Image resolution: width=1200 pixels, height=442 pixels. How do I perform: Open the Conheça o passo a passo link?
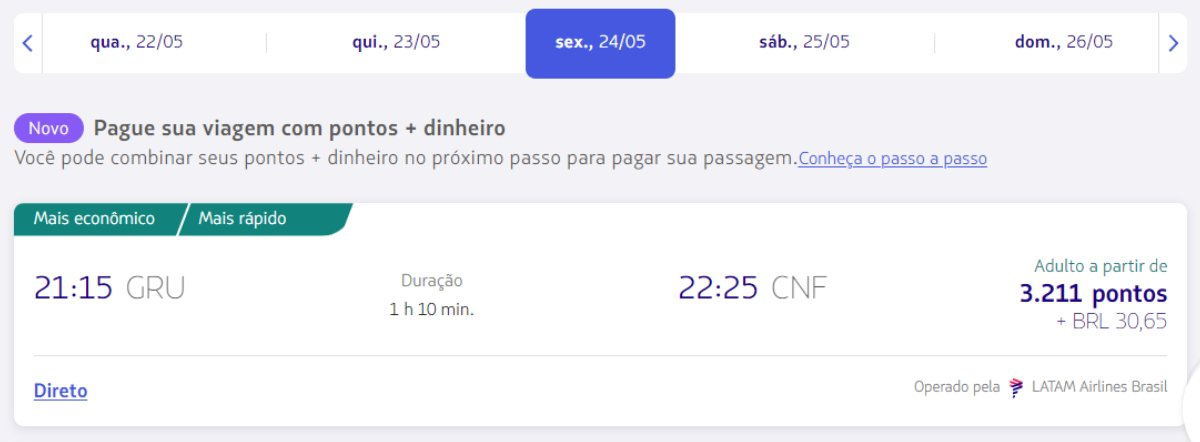tap(892, 159)
